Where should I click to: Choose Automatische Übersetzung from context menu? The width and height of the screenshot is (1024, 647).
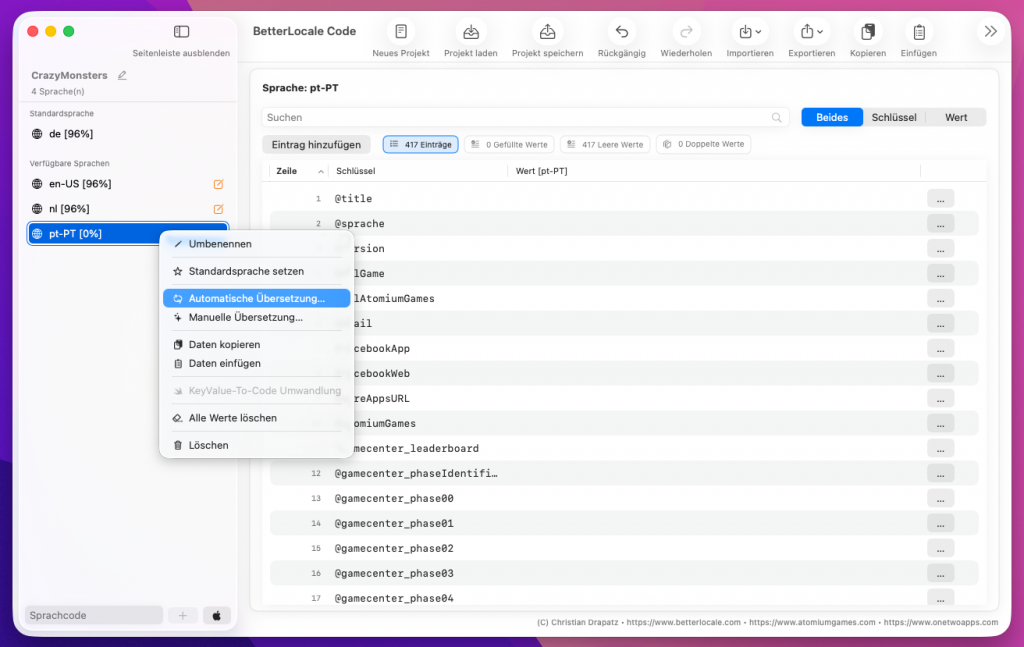(x=256, y=298)
